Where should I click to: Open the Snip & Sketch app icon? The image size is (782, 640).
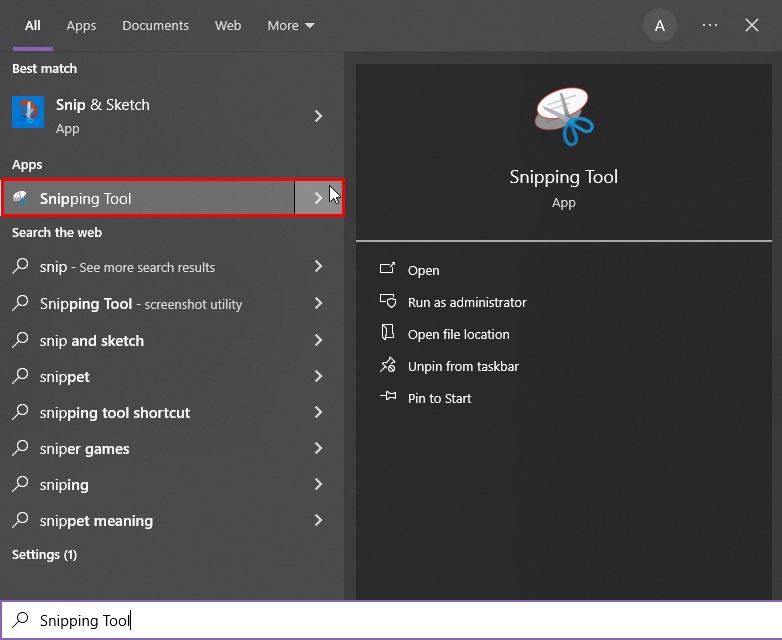click(x=28, y=112)
